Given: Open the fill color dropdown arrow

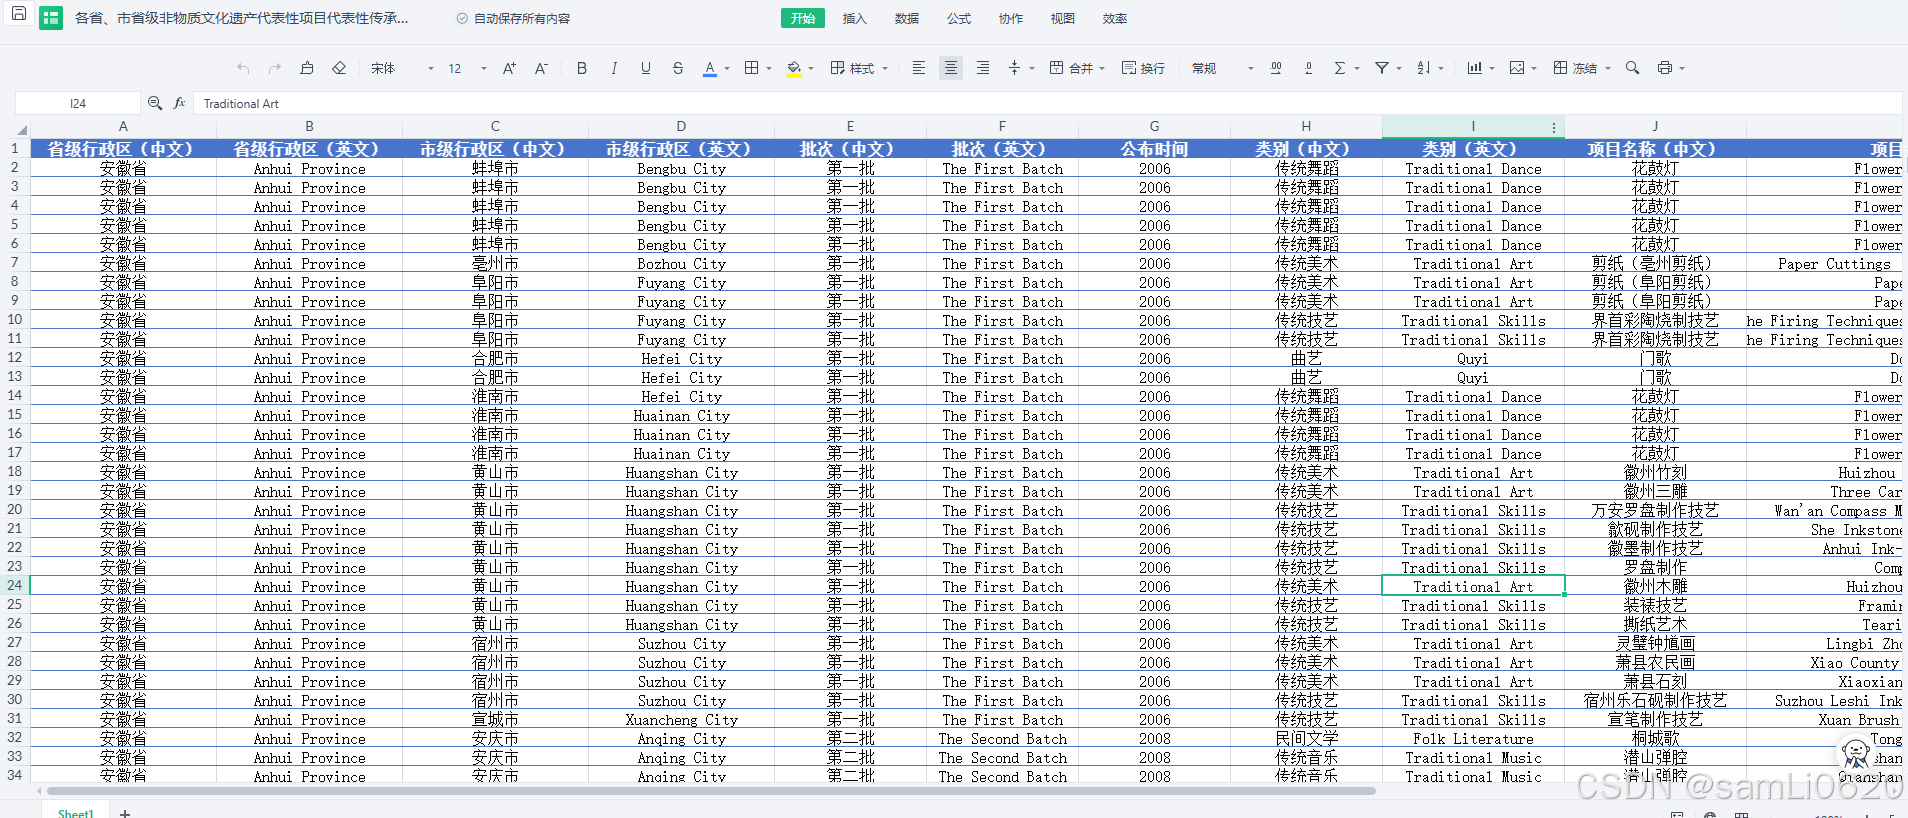Looking at the screenshot, I should click(x=811, y=69).
